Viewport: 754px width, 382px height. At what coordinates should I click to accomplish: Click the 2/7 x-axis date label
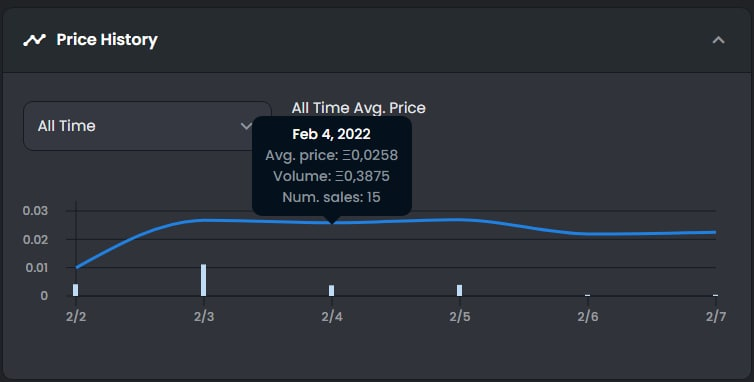pyautogui.click(x=716, y=317)
